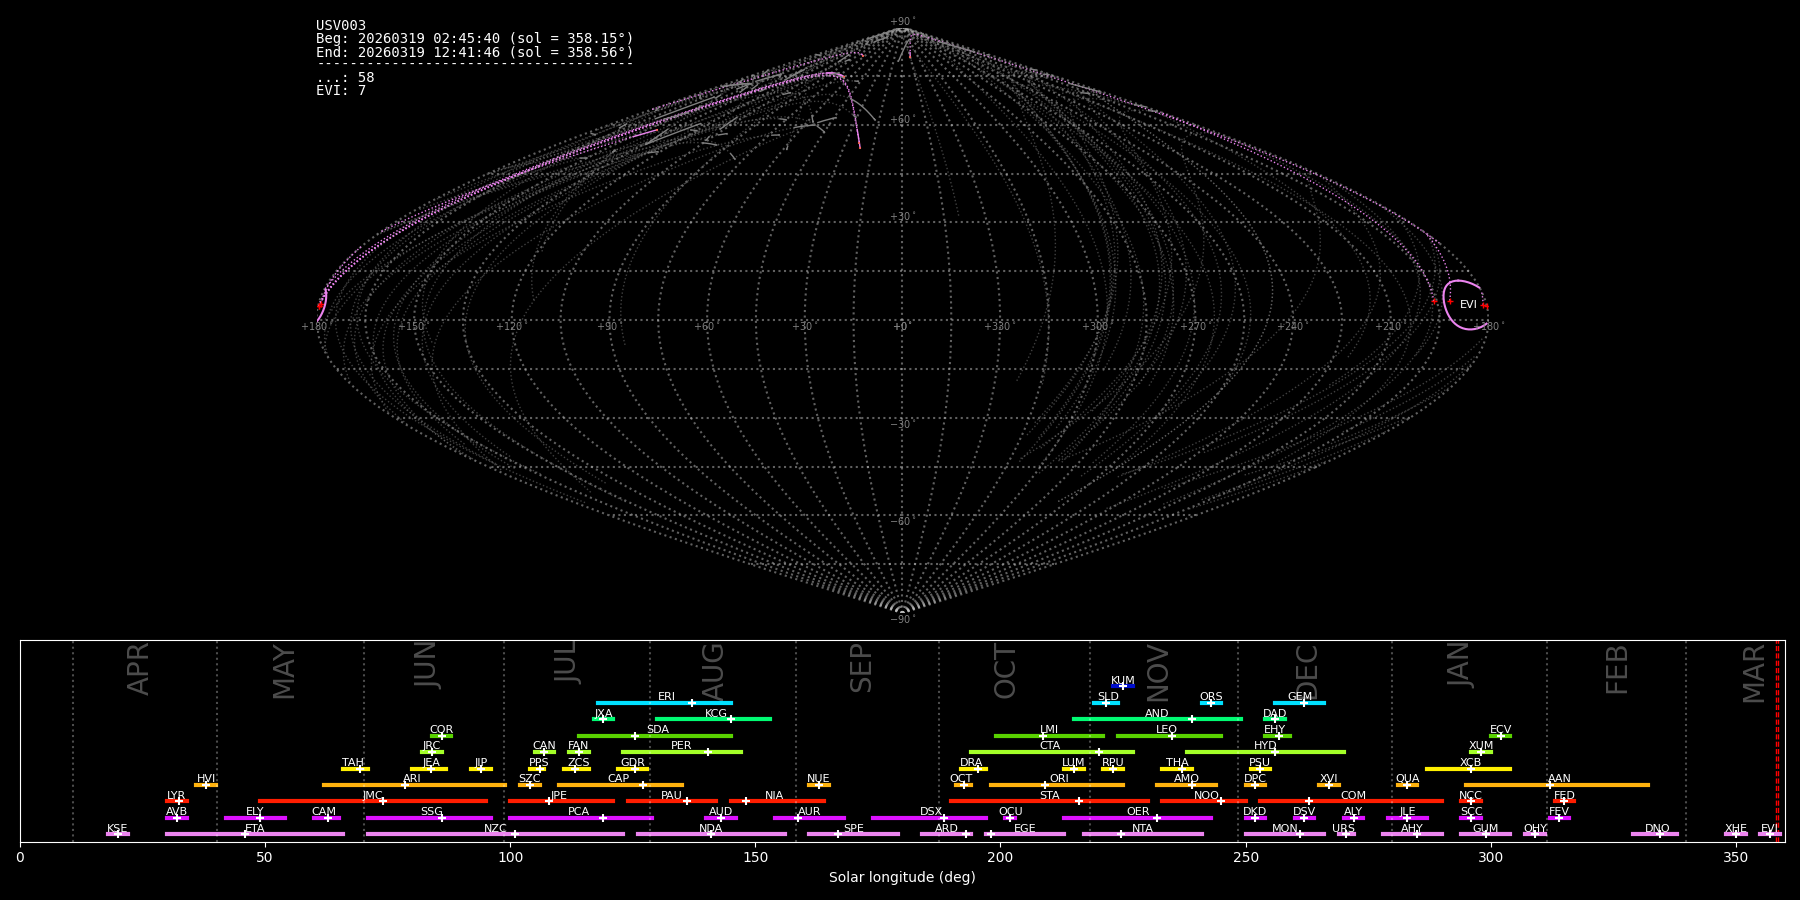
Task: Select the AAN shower label
Action: 1559,779
